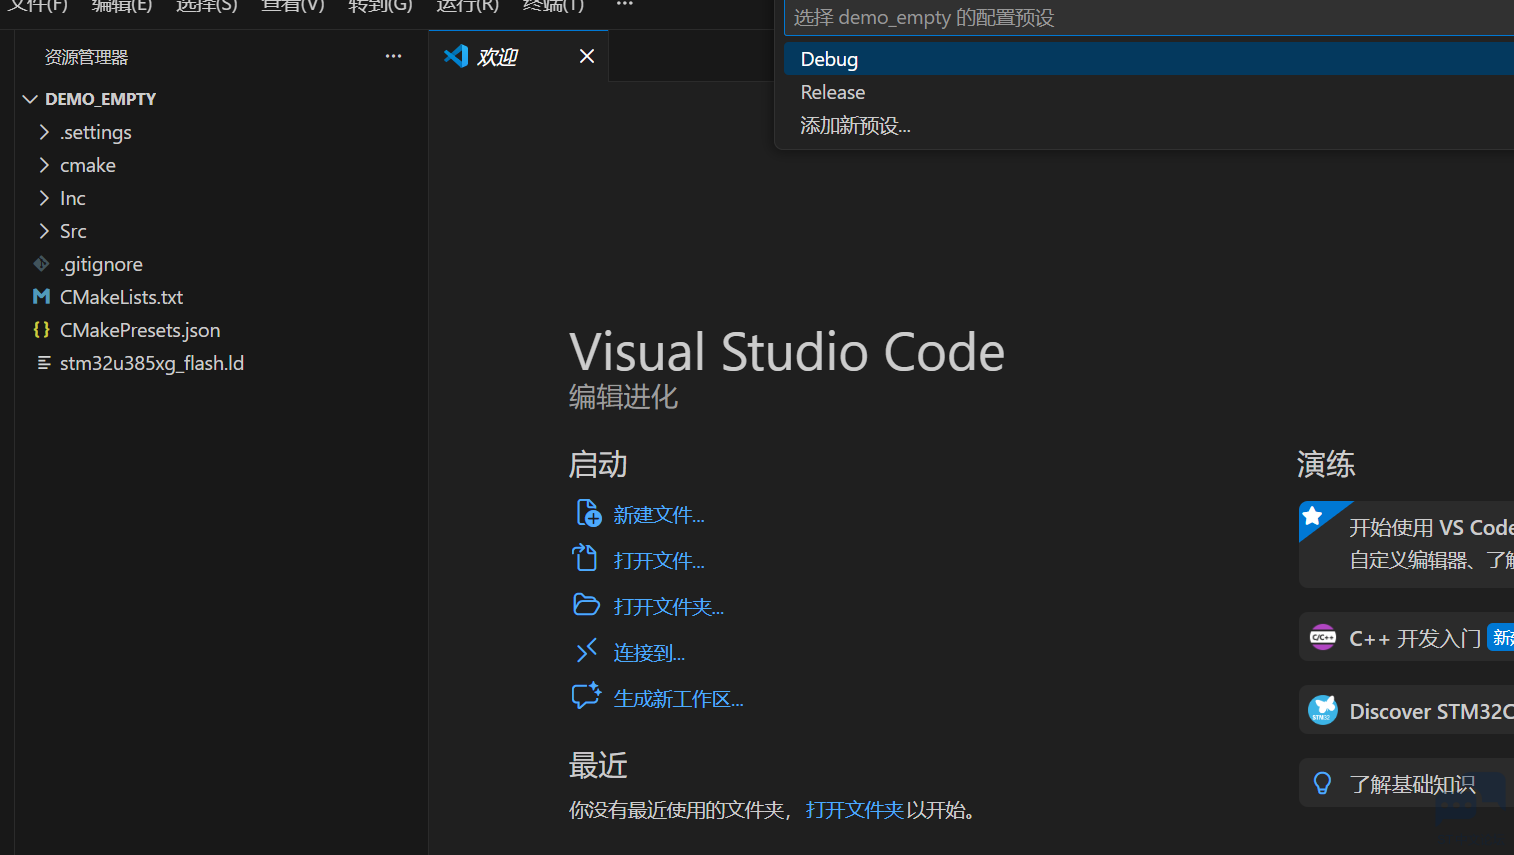
Task: Click the VS Code logo on the Welcome tab
Action: pos(456,56)
